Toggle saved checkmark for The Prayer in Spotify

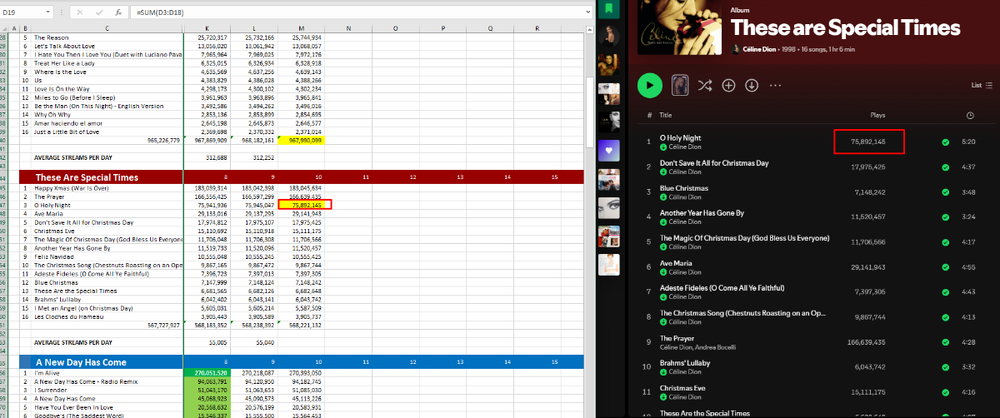coord(945,343)
